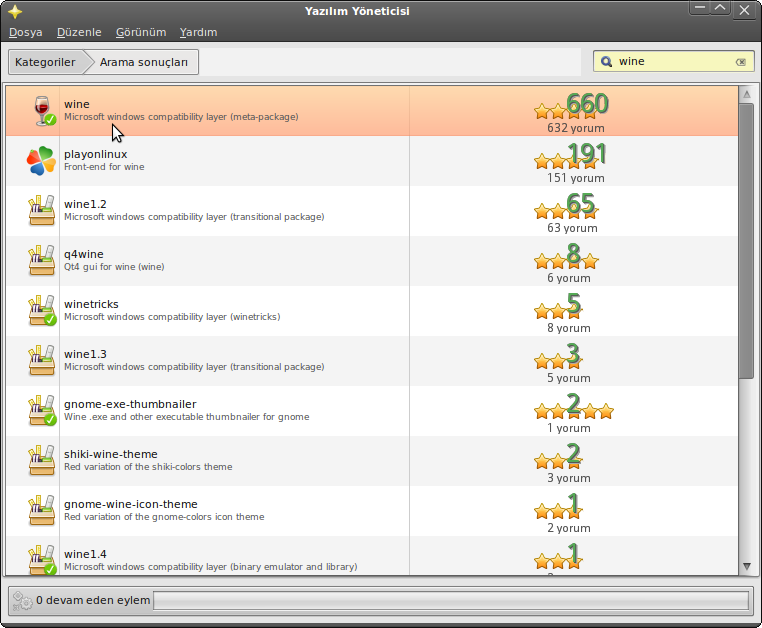
Task: Click the gnome-wine-icon-theme package icon
Action: [x=41, y=511]
